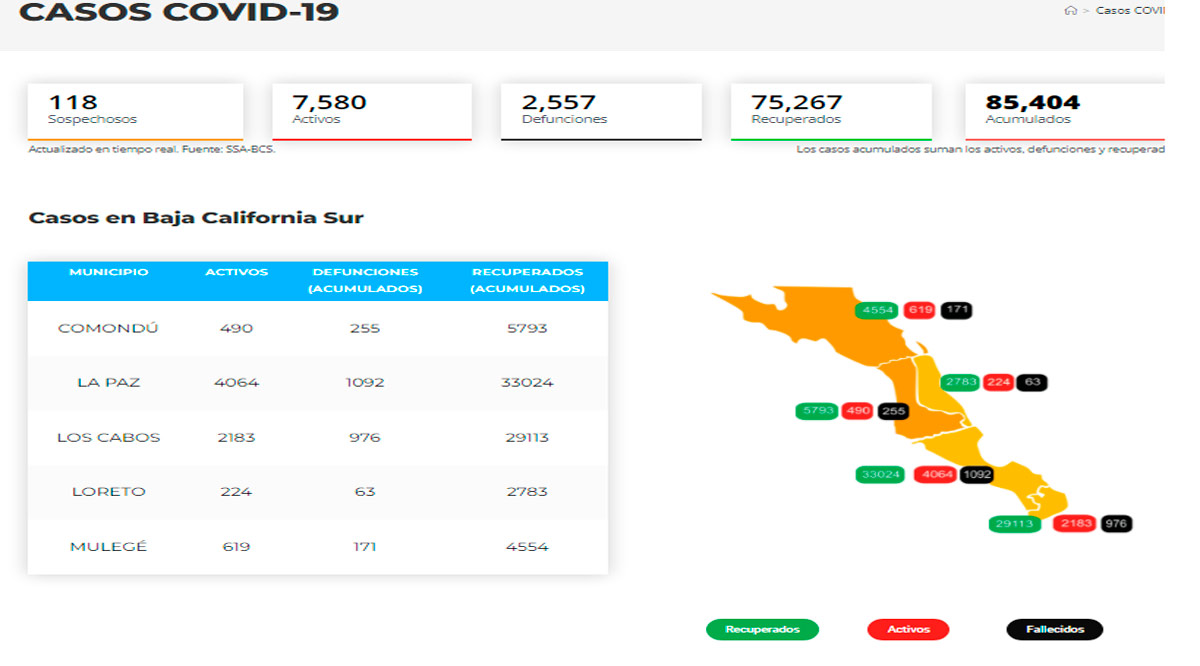Open the ACTIVOS column header
This screenshot has width=1200, height=666.
tap(237, 271)
